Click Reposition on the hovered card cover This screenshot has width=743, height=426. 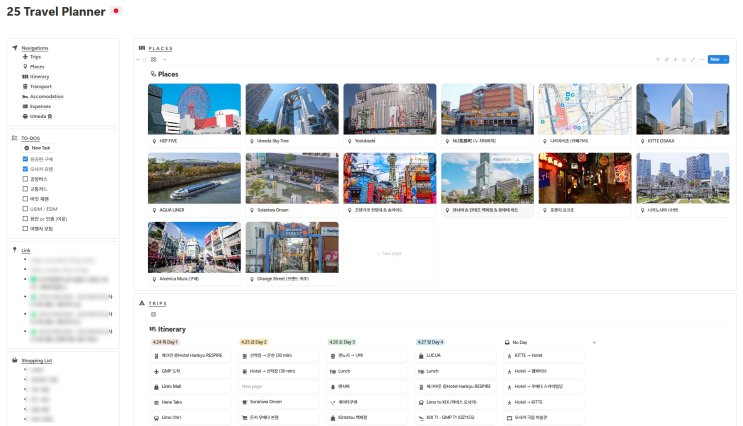coord(502,160)
